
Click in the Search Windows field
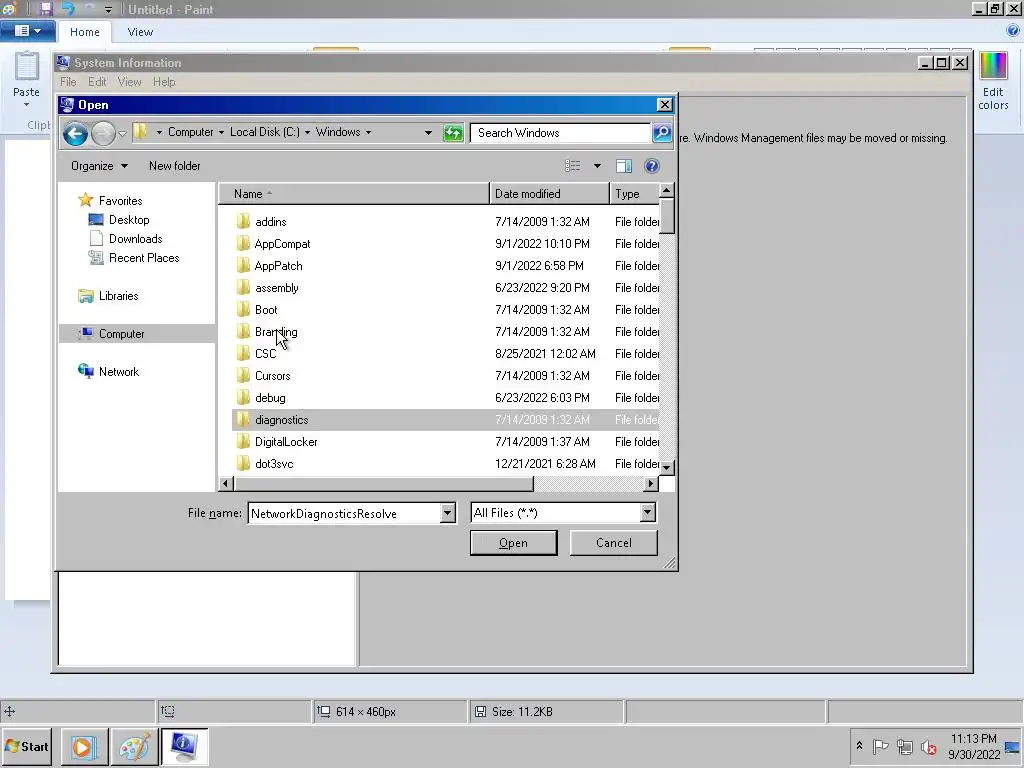[x=560, y=133]
